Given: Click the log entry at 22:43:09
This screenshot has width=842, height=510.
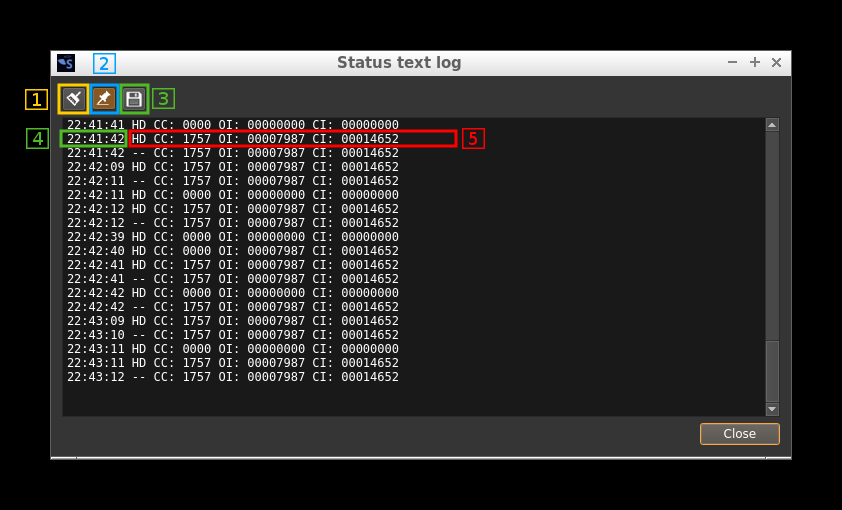Looking at the screenshot, I should [x=232, y=321].
